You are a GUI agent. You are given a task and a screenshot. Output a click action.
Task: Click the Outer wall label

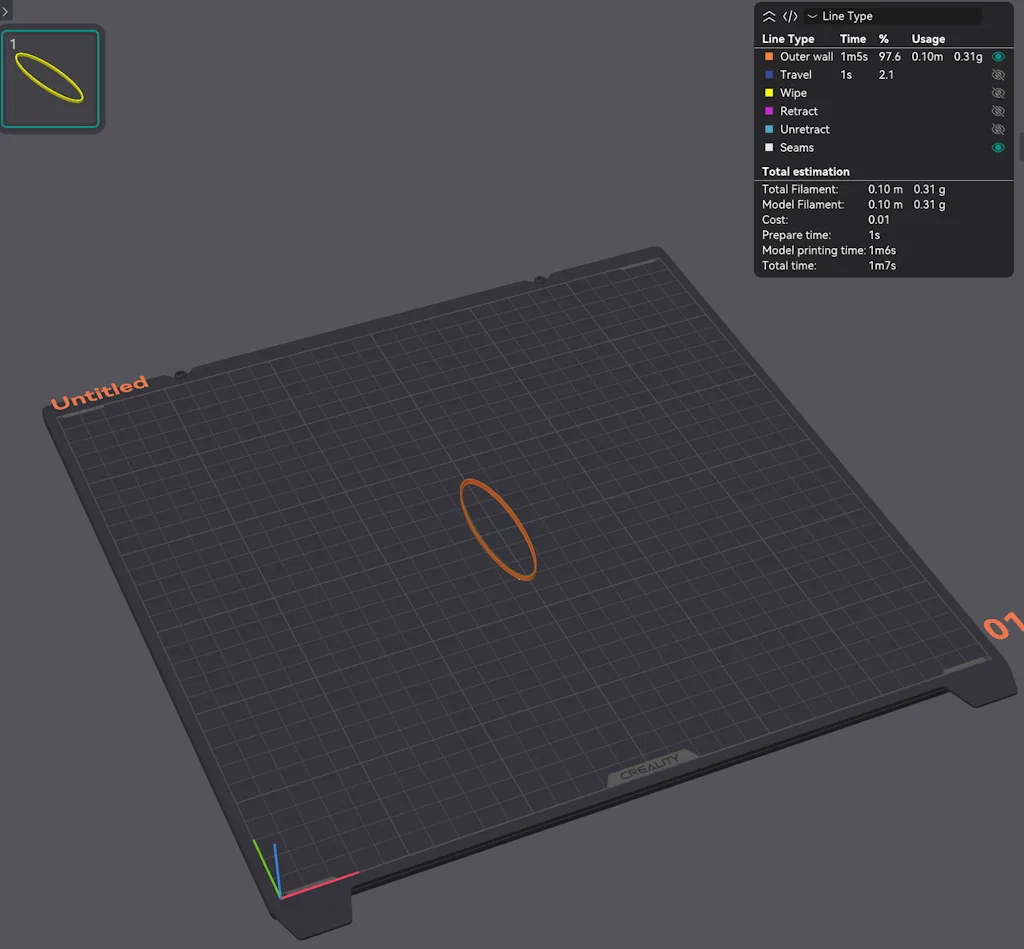pos(807,57)
